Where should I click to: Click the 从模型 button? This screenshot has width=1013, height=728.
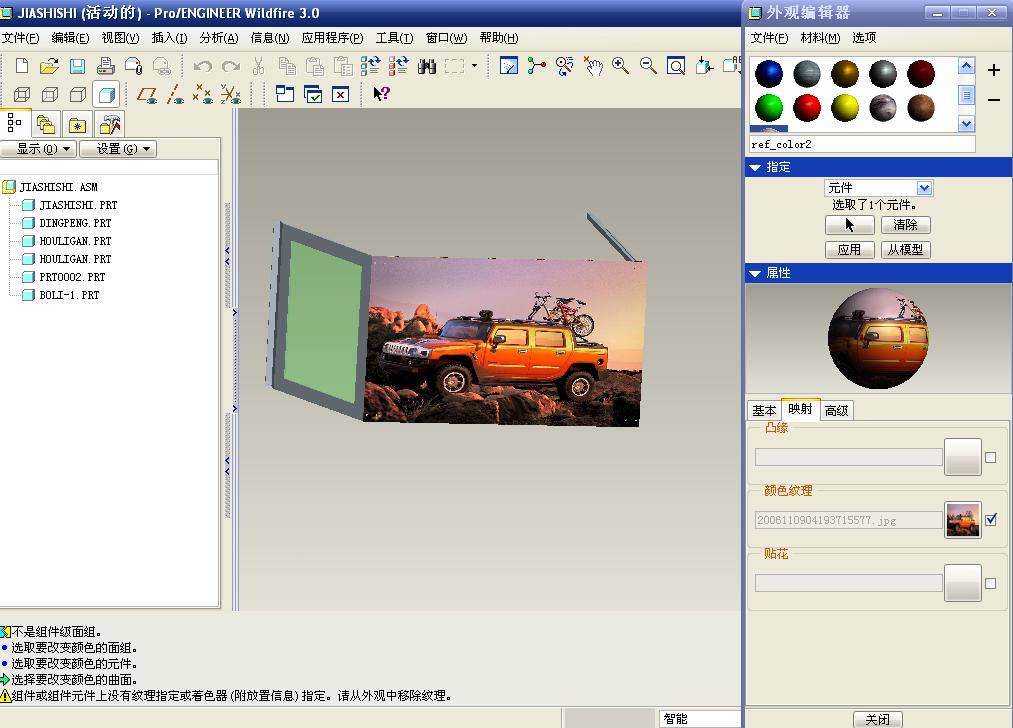pos(906,250)
